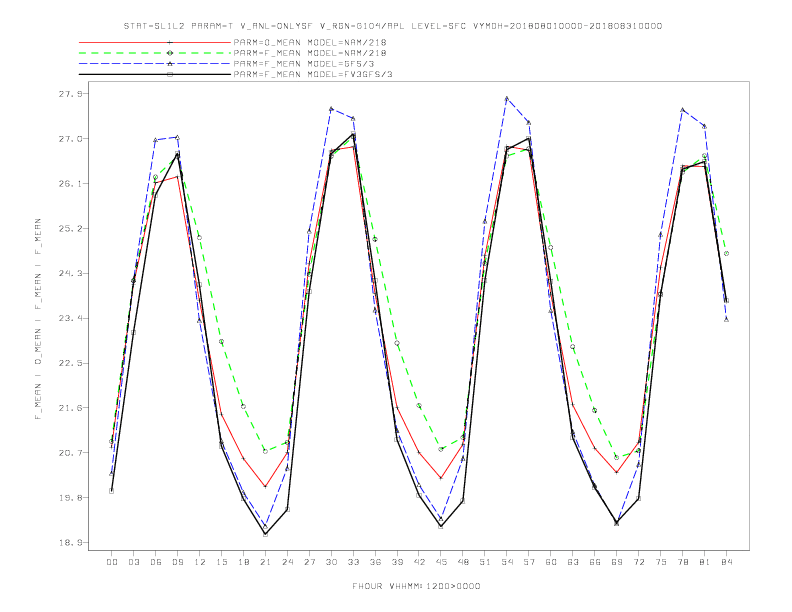Screen dimensions: 792x612
Task: Select legend entry PARM=F_MEAN MODEL=NAM/218
Action: click(310, 53)
